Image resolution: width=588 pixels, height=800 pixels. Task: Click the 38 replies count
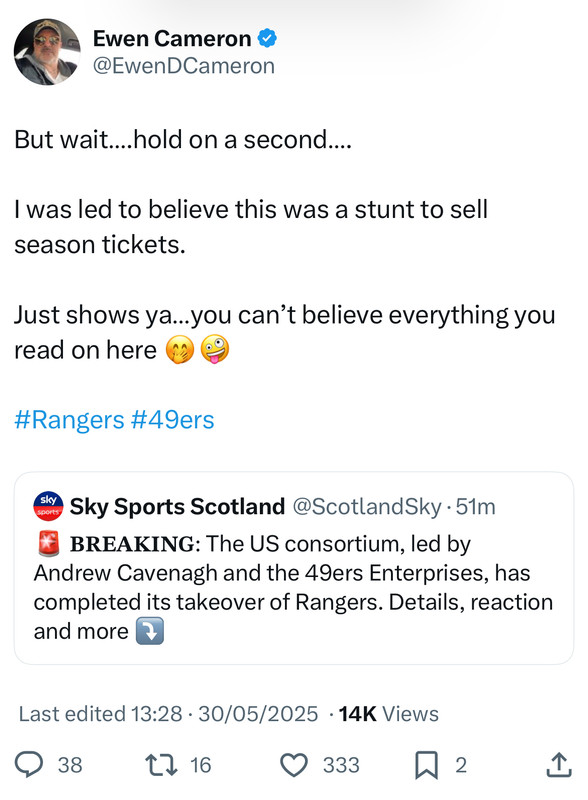point(70,765)
